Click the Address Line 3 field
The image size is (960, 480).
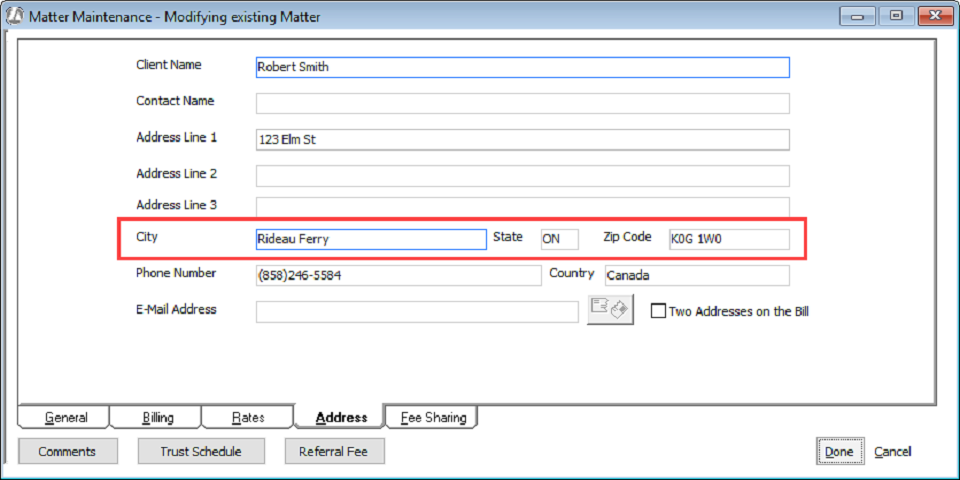pos(522,206)
